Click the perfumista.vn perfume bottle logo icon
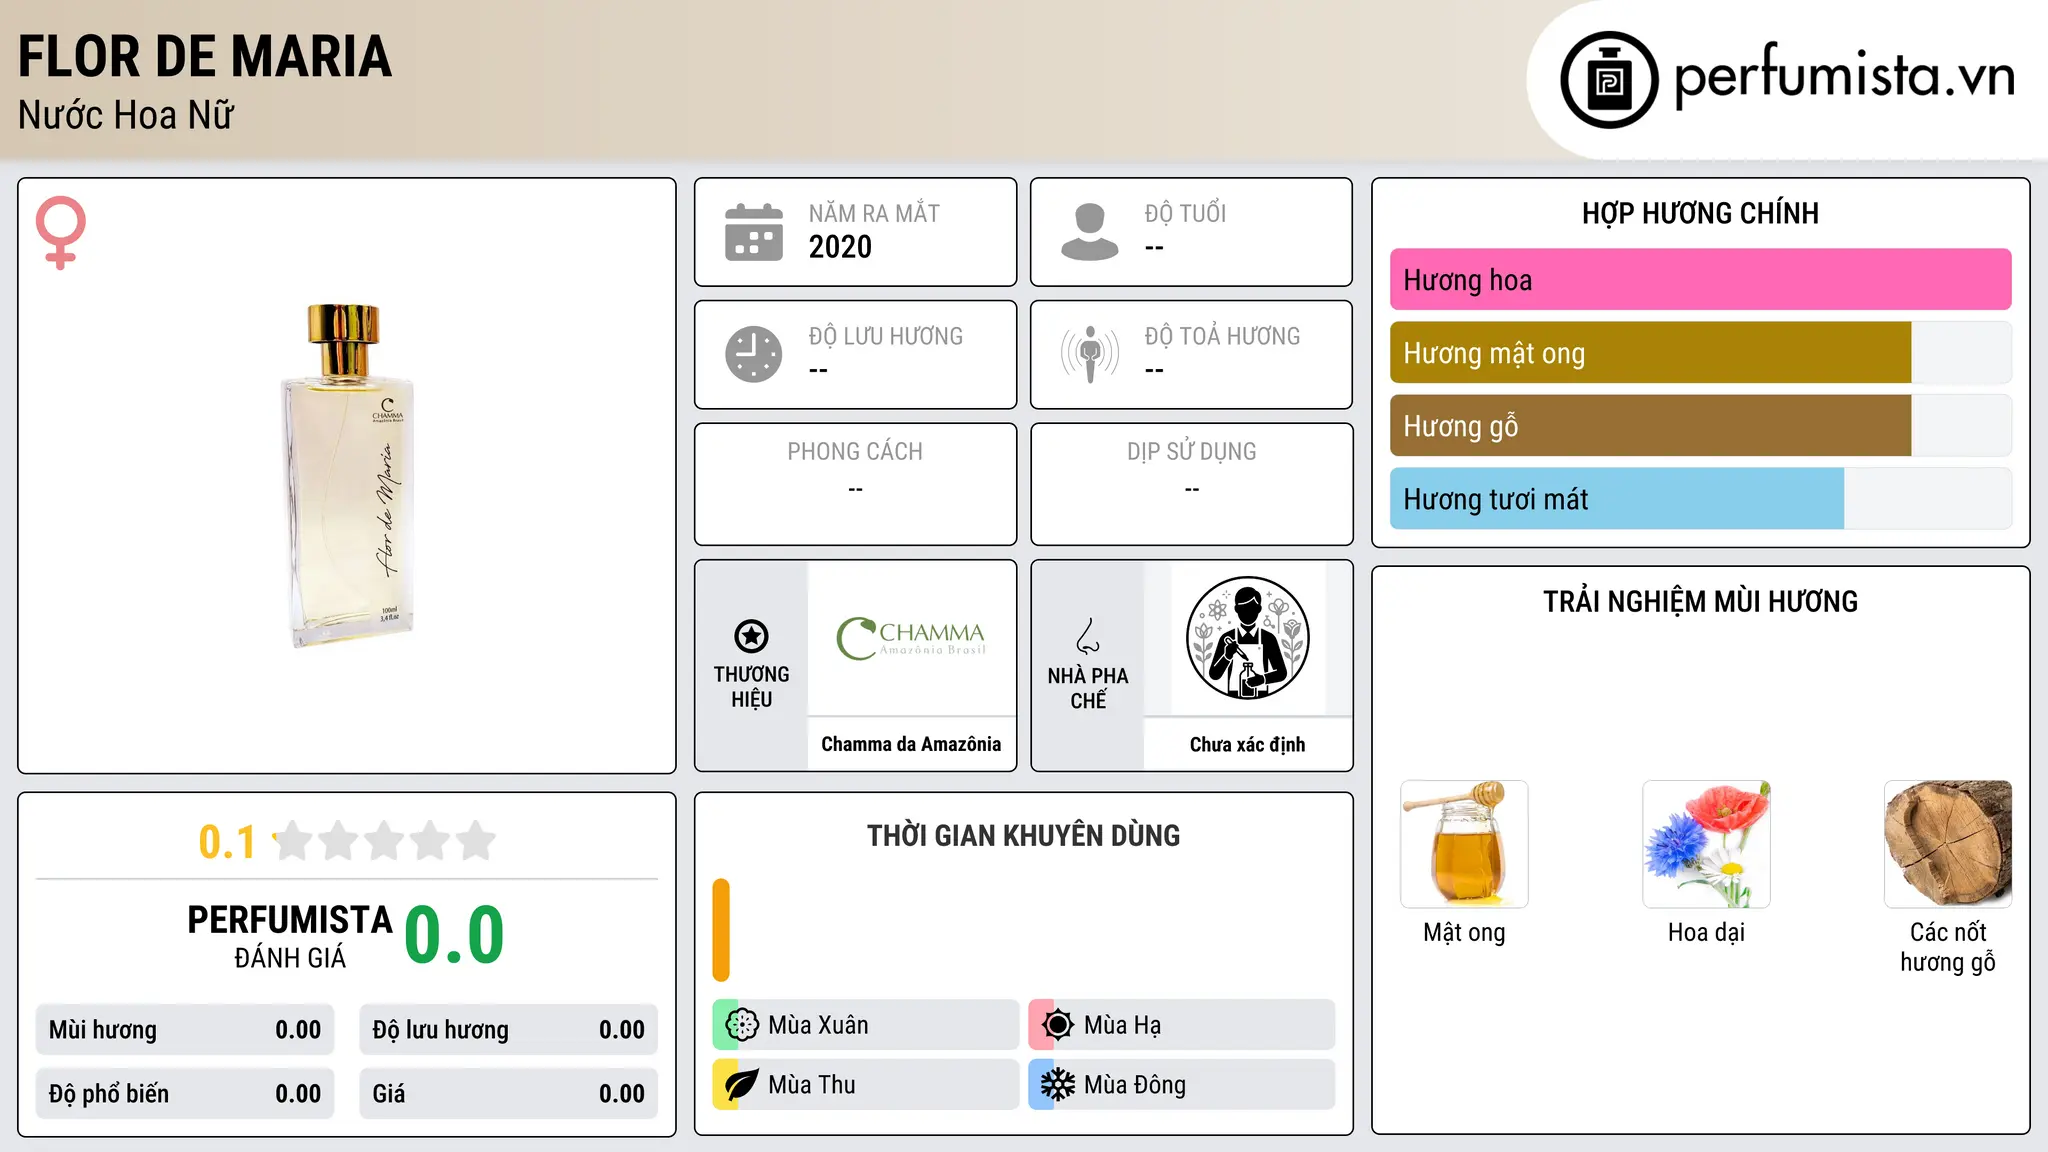 pos(1609,80)
